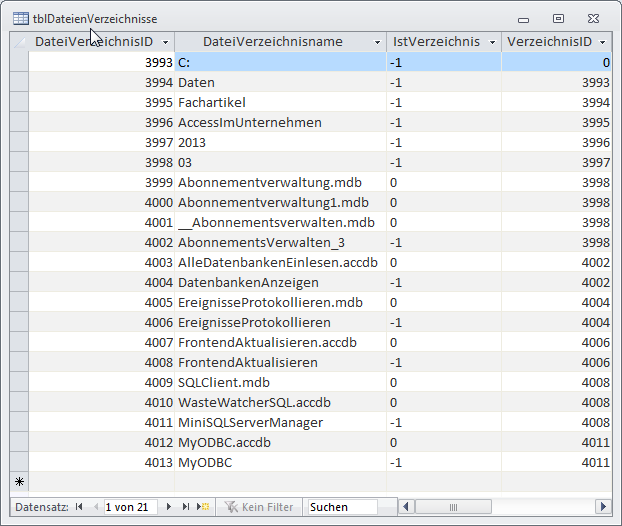The width and height of the screenshot is (622, 526).
Task: Click select-all corner of datasheet
Action: [x=18, y=42]
